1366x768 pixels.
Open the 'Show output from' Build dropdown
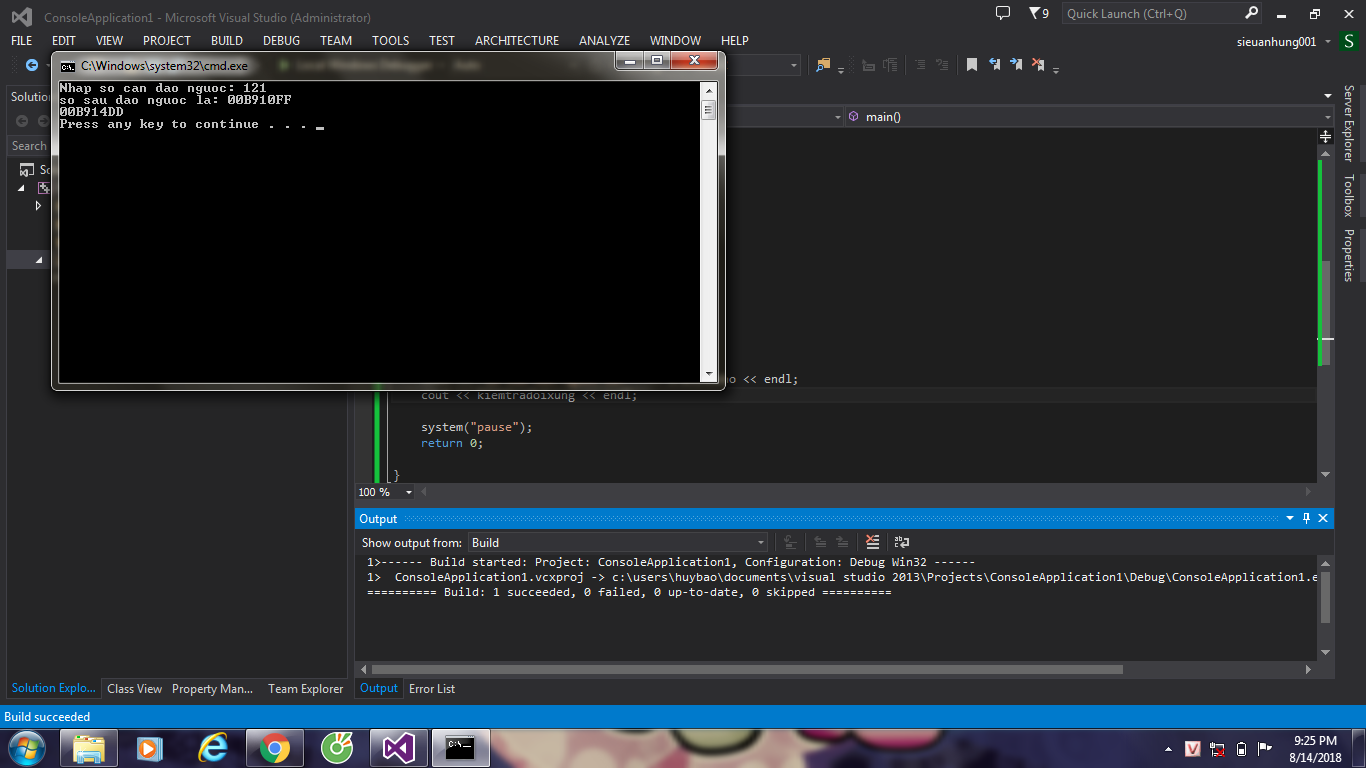(760, 543)
